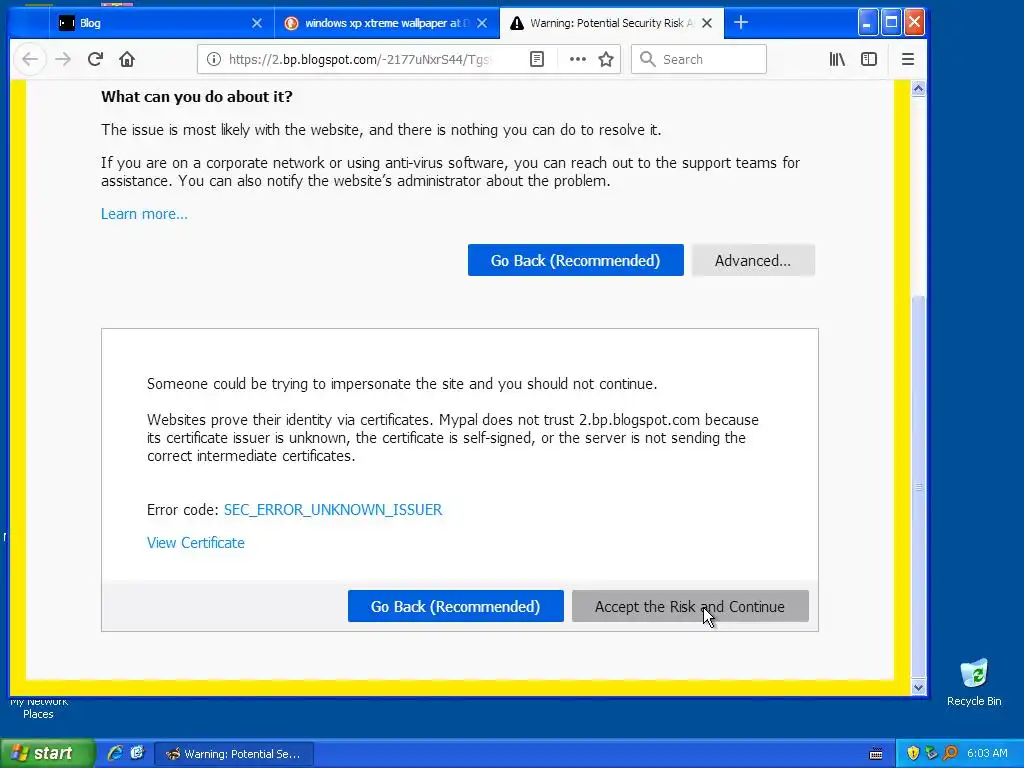Focus the Search input box

tap(699, 59)
